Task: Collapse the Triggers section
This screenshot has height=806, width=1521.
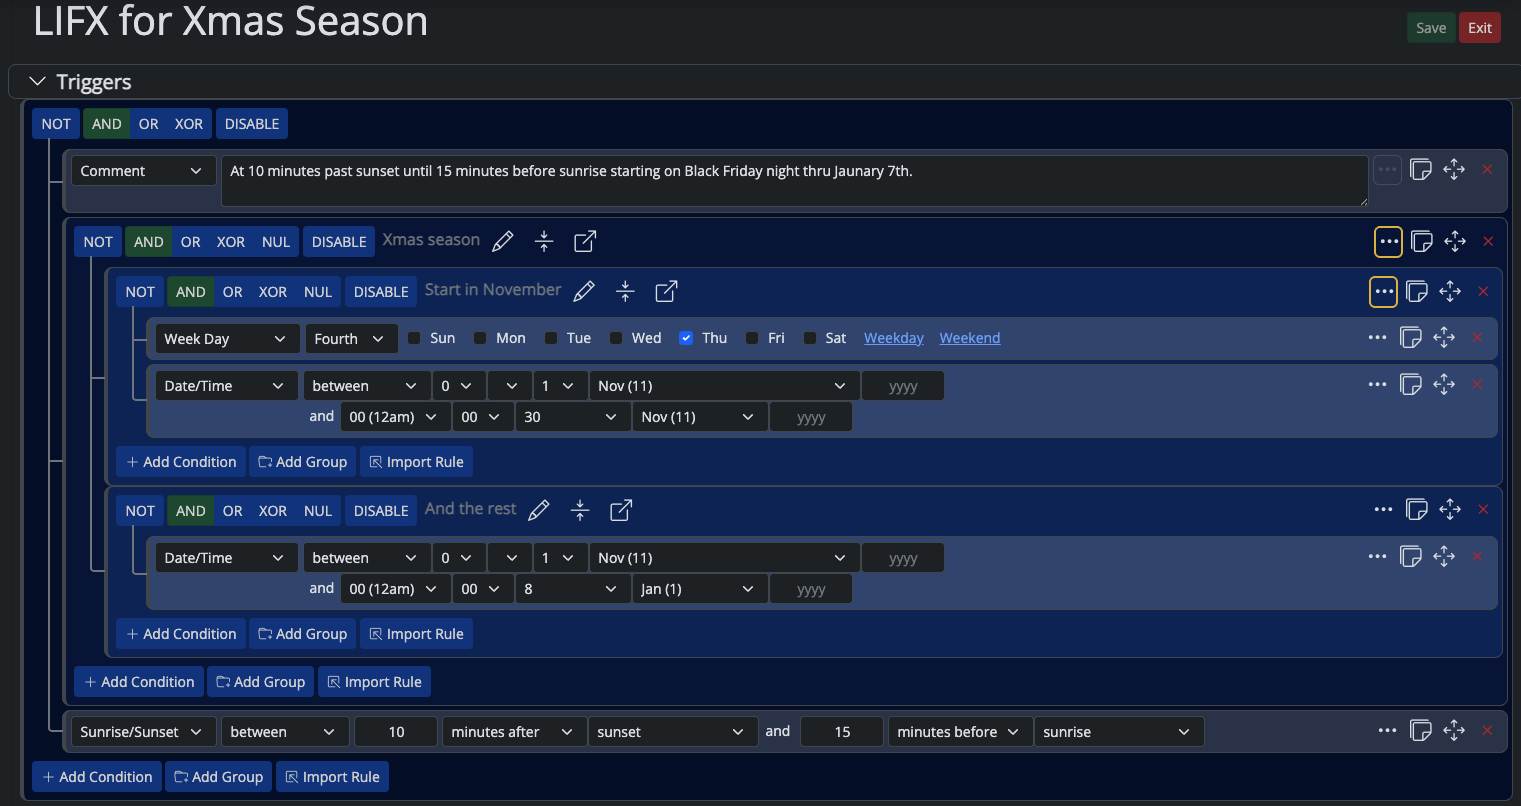Action: (x=38, y=82)
